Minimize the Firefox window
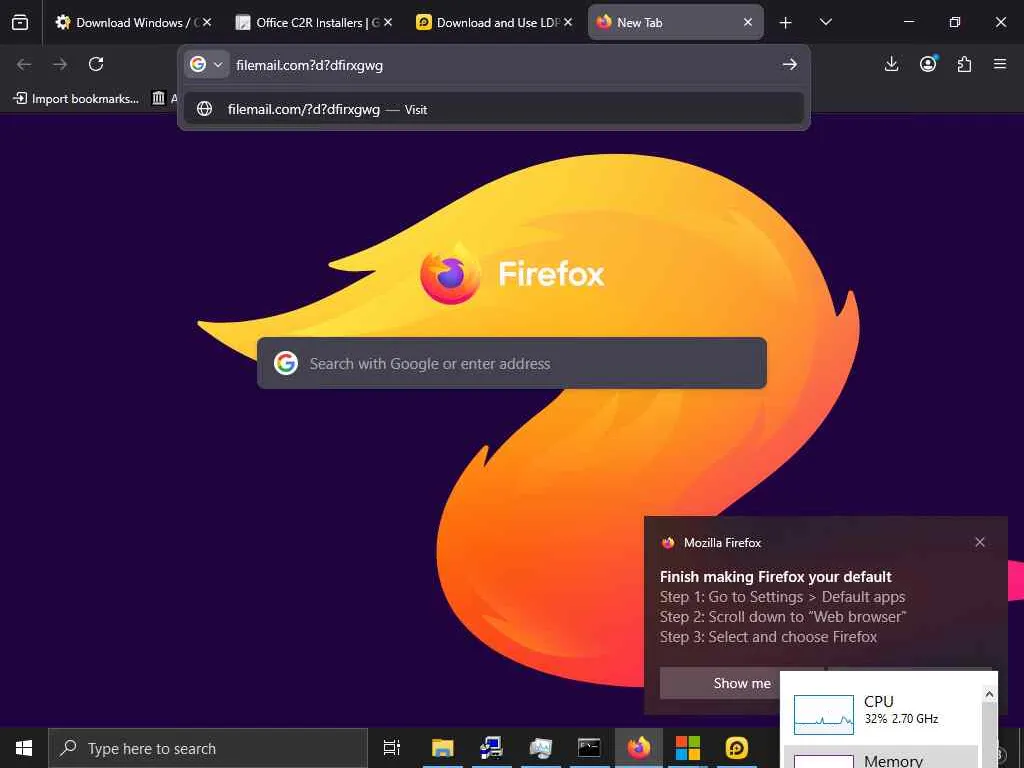Viewport: 1024px width, 768px height. [908, 22]
